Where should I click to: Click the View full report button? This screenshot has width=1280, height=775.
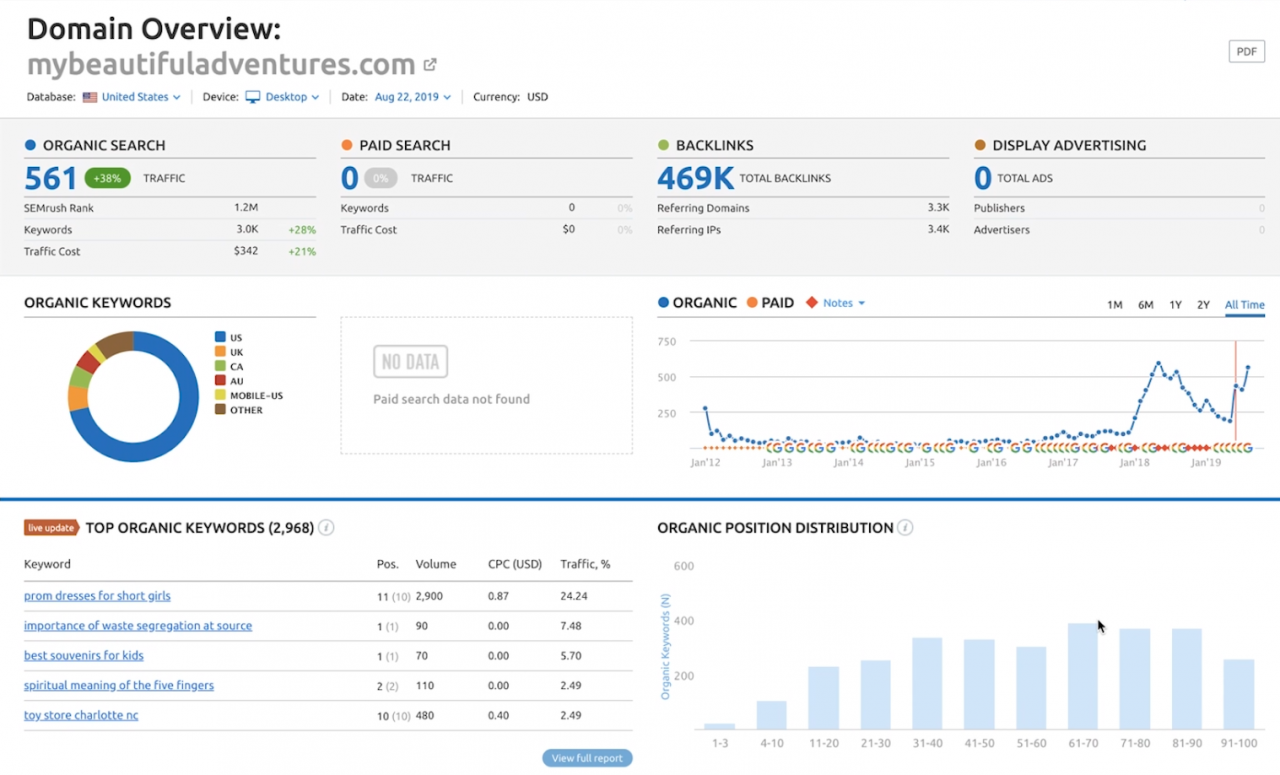pos(587,758)
